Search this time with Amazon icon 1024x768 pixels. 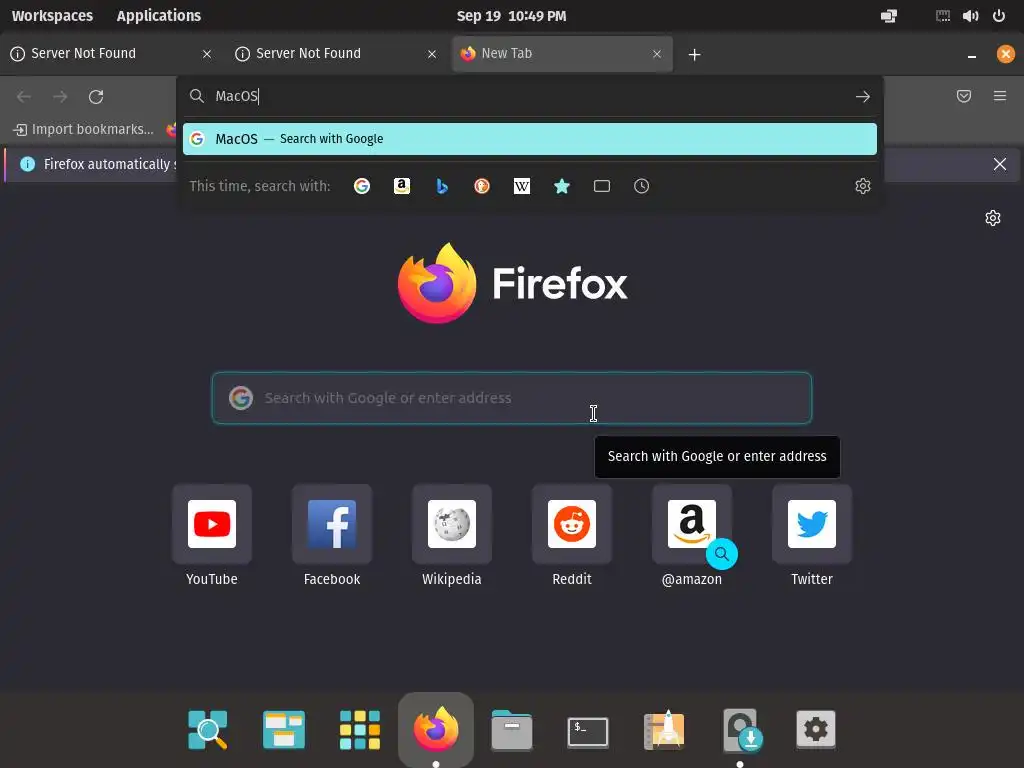[x=402, y=186]
